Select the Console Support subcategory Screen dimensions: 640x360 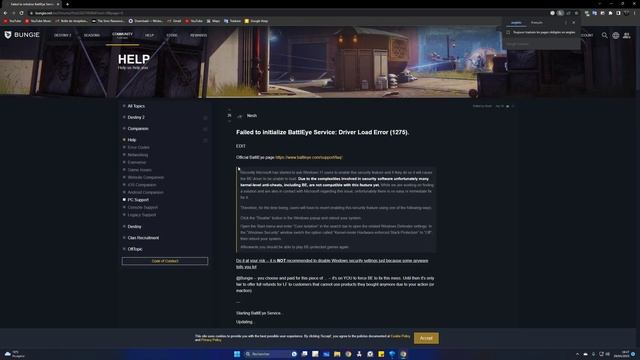point(142,207)
